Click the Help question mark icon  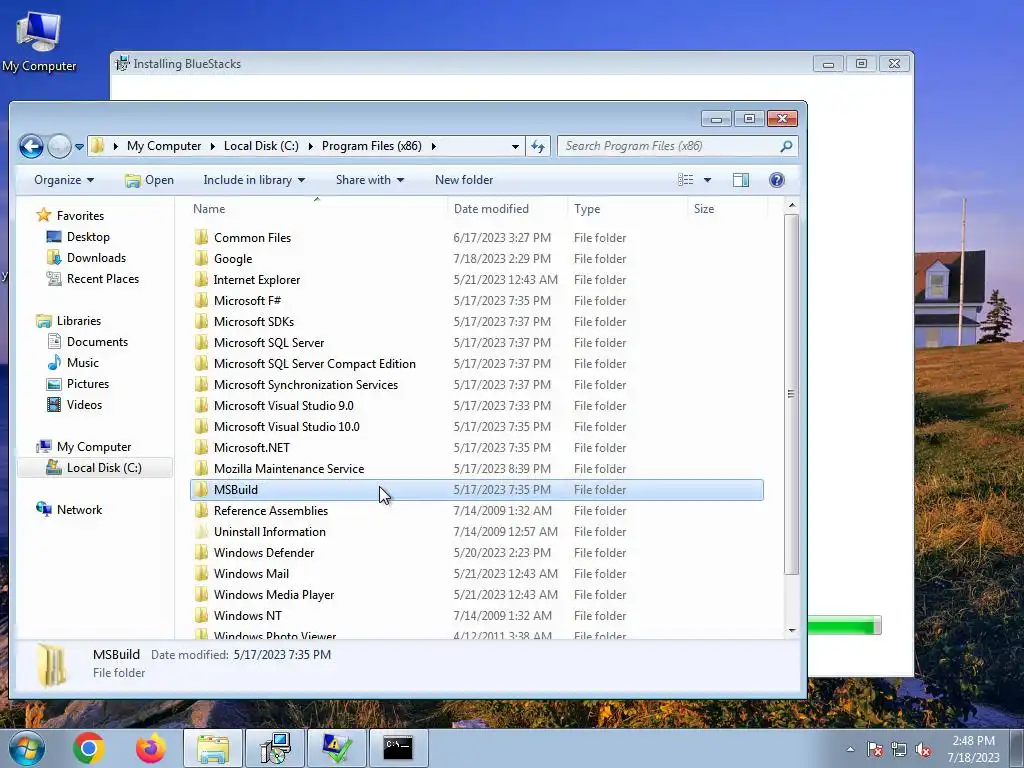776,180
